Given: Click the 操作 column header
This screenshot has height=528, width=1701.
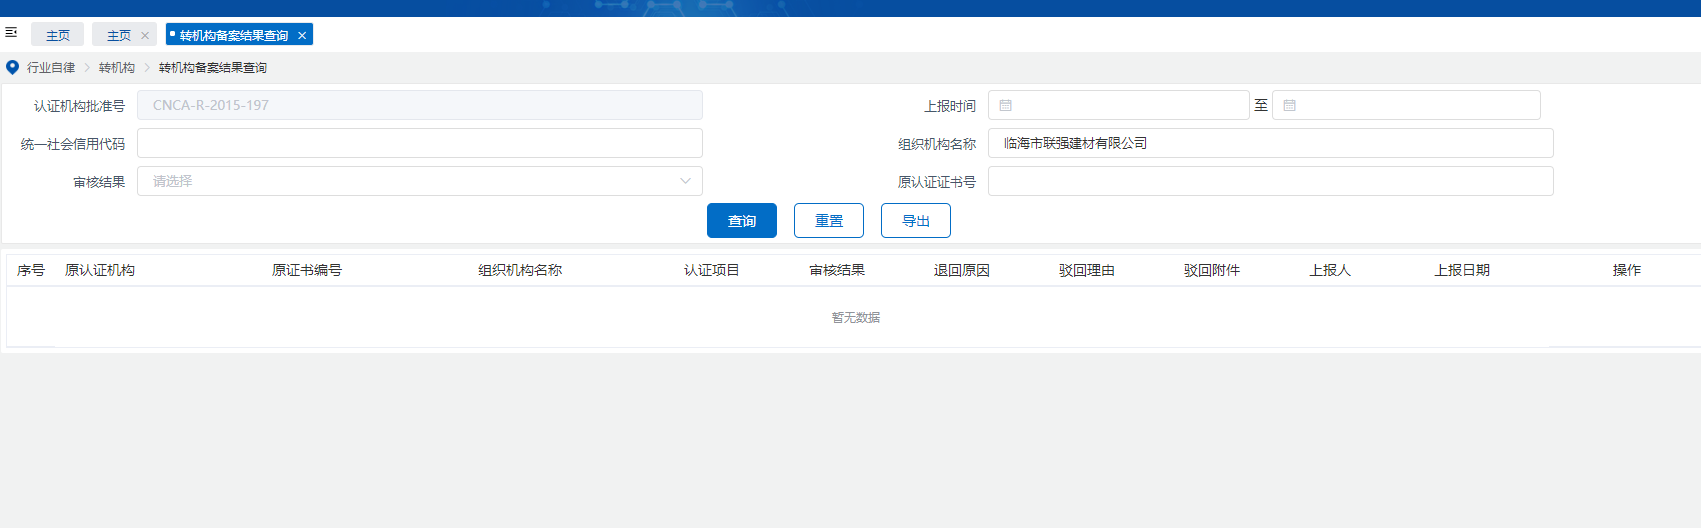Looking at the screenshot, I should 1627,270.
